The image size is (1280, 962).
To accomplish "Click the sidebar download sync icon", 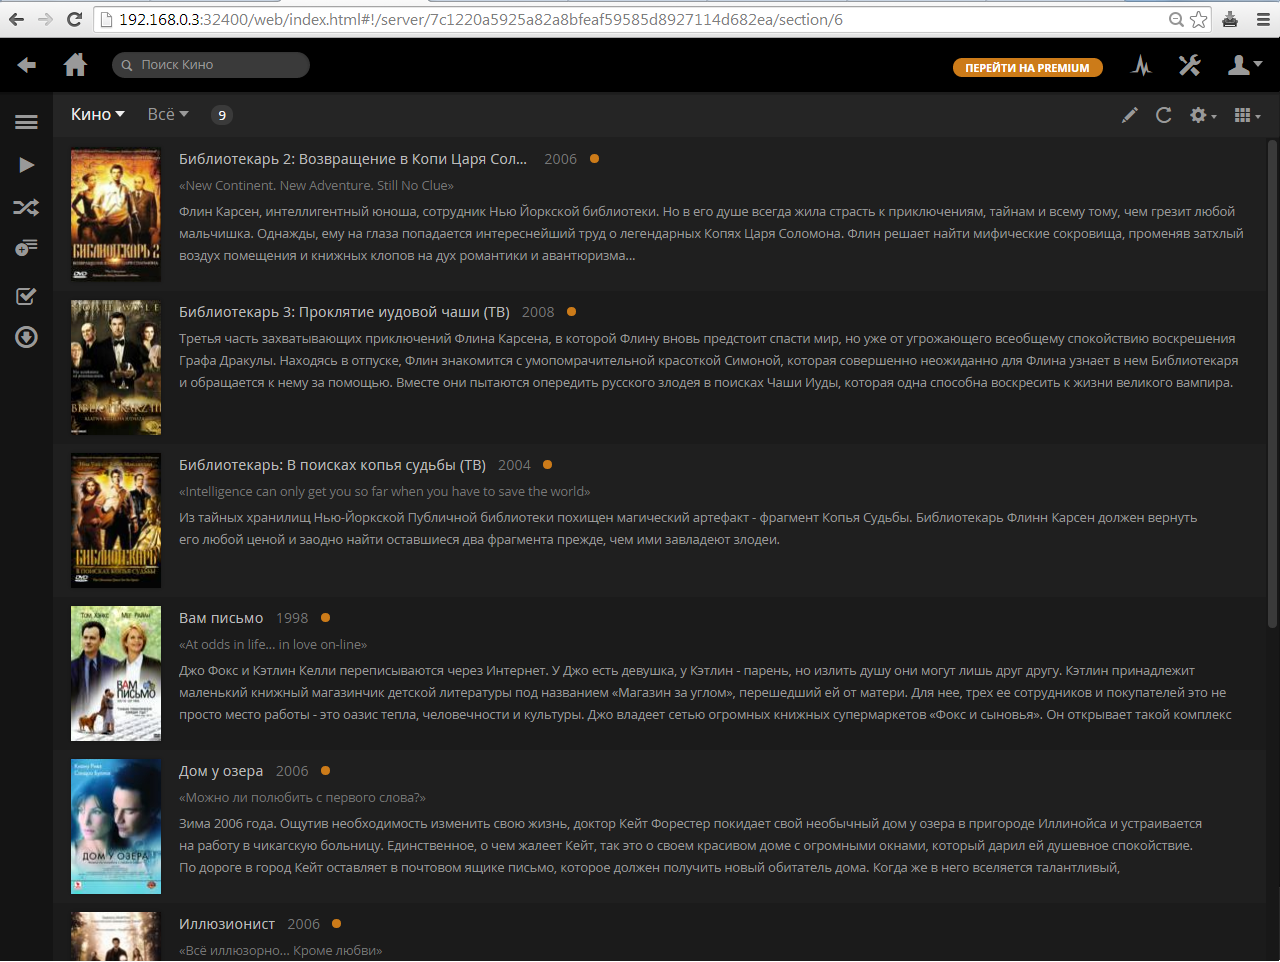I will [x=26, y=337].
